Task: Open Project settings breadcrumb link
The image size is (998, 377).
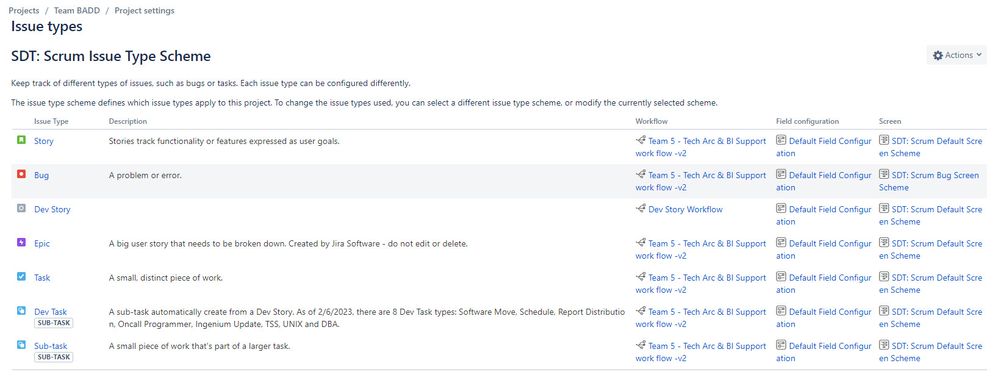Action: tap(144, 10)
